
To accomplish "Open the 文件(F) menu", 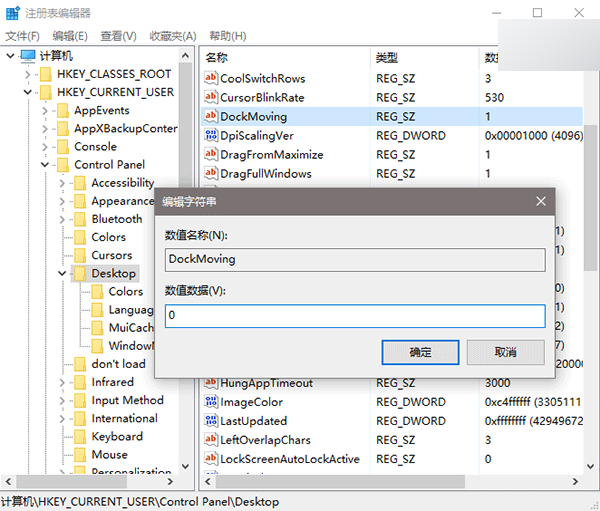I will coord(22,36).
